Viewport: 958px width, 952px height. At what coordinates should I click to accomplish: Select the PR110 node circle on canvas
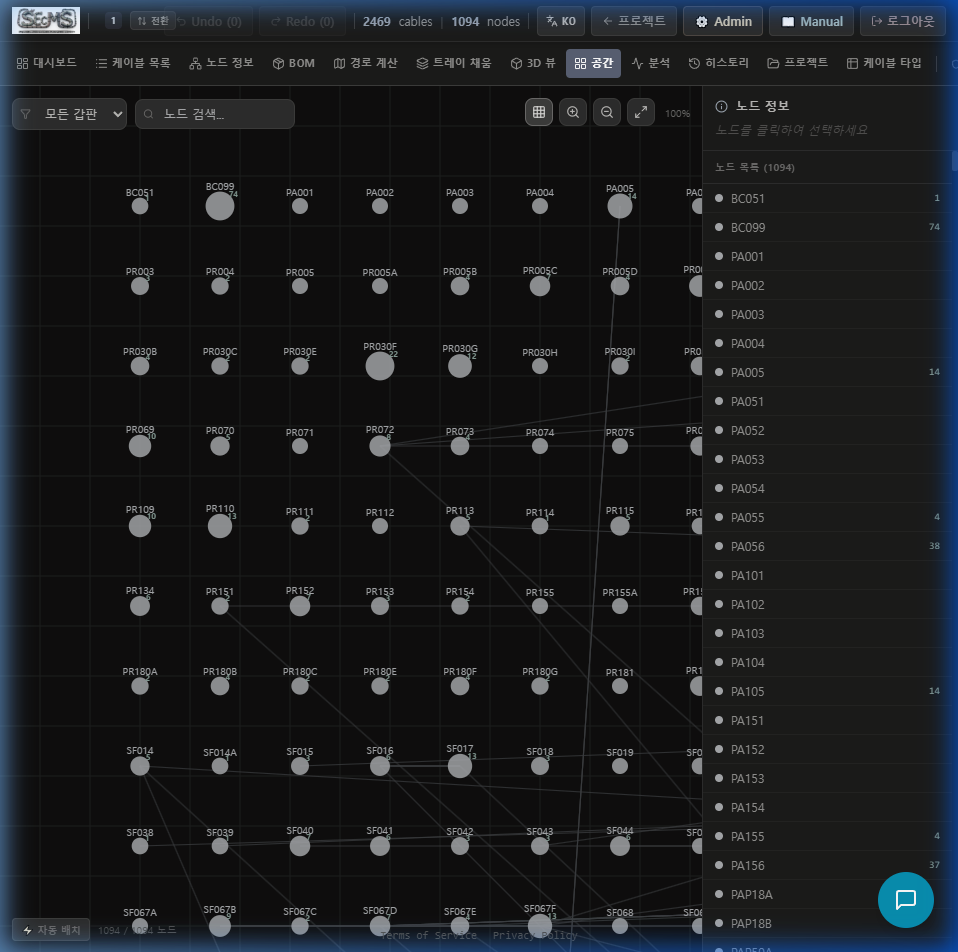click(x=220, y=526)
